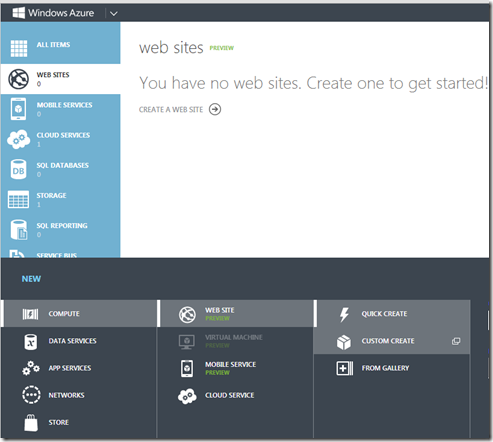Screen dimensions: 493x442
Task: Choose APP SERVICES category label
Action: (x=70, y=368)
